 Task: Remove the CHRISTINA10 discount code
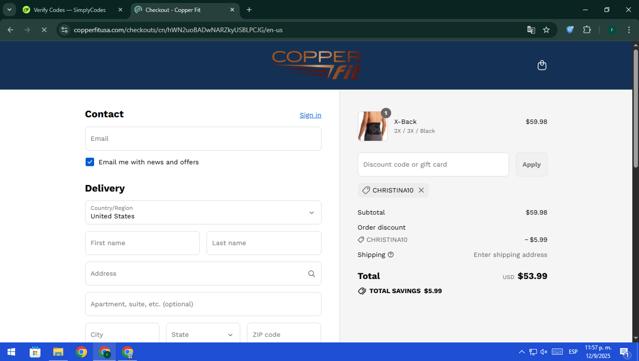tap(421, 190)
